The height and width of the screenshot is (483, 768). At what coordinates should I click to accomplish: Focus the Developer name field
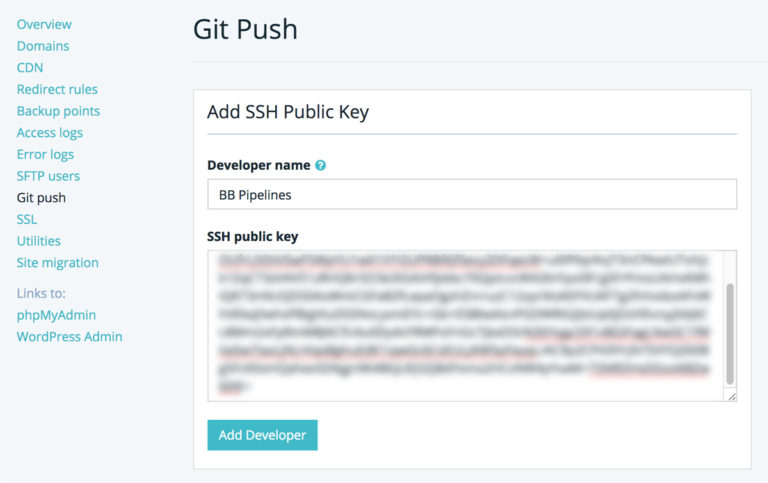[472, 194]
